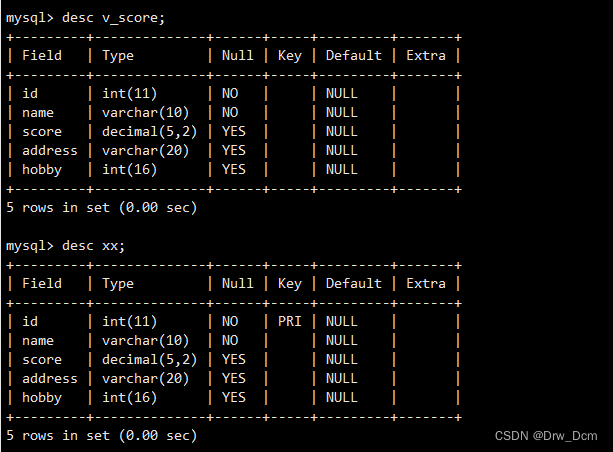Click the Key header in v_score table
The height and width of the screenshot is (452, 613).
[290, 56]
